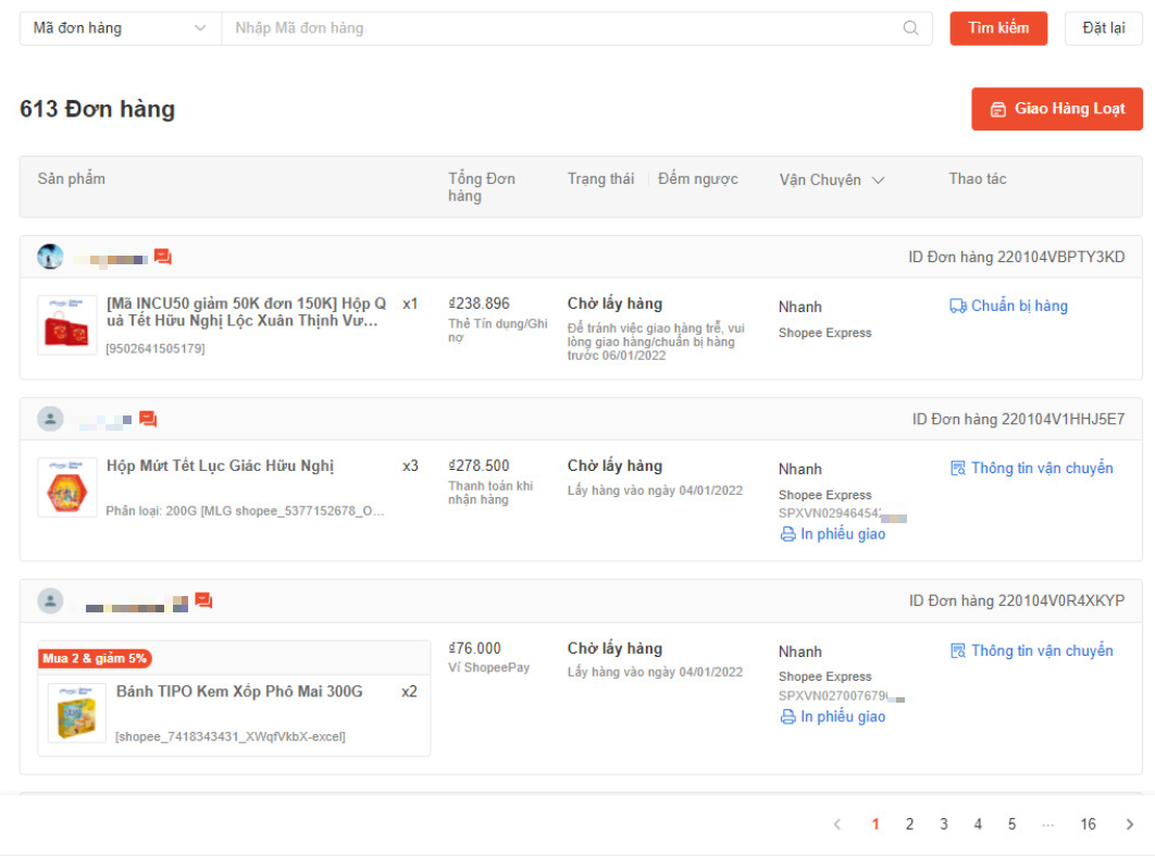Go to previous page with left arrow
The image size is (1155, 856).
click(x=838, y=824)
